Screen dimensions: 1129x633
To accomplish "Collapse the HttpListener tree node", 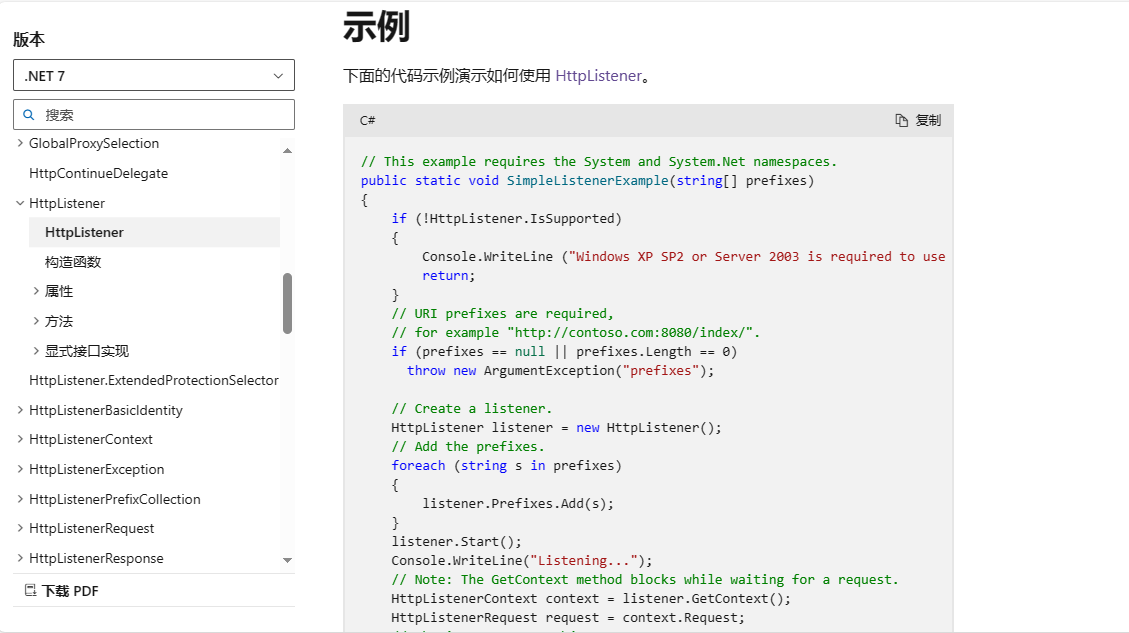I will (x=20, y=203).
